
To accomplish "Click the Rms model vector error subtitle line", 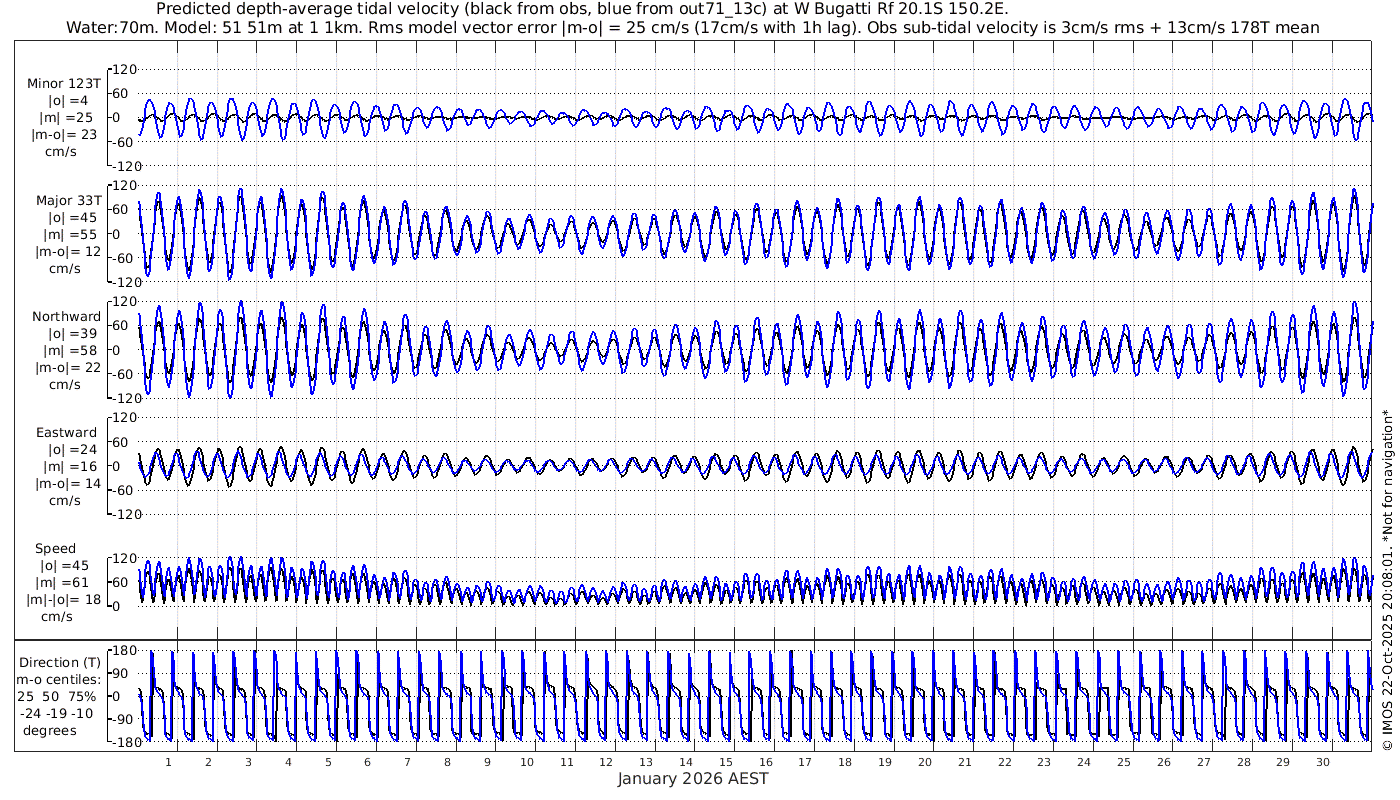I will (692, 27).
